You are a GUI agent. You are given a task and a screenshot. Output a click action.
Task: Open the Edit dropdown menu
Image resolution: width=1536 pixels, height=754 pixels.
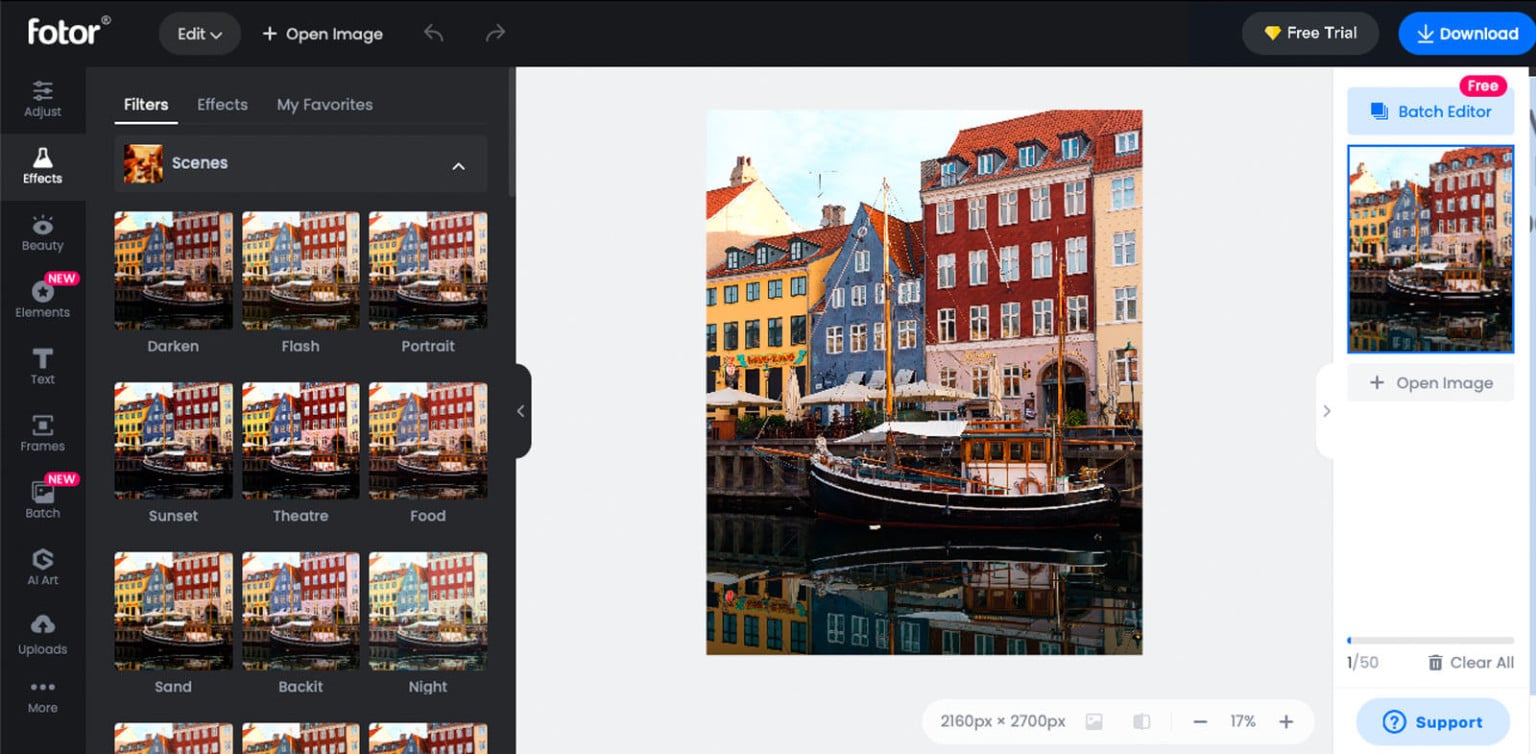pos(199,33)
